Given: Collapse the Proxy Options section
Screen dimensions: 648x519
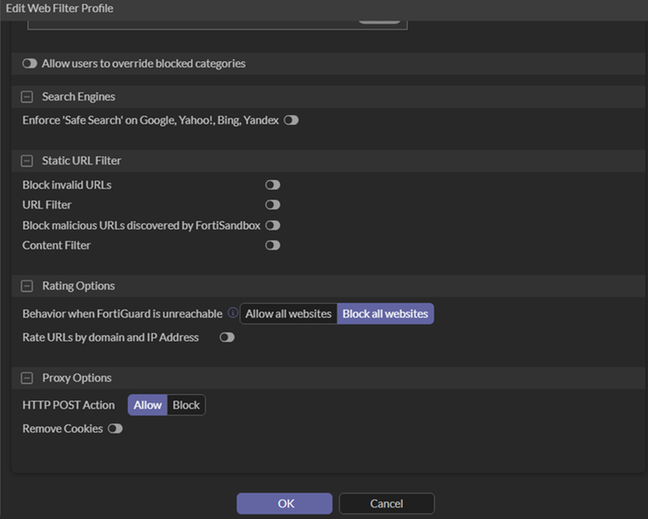Looking at the screenshot, I should (x=27, y=378).
